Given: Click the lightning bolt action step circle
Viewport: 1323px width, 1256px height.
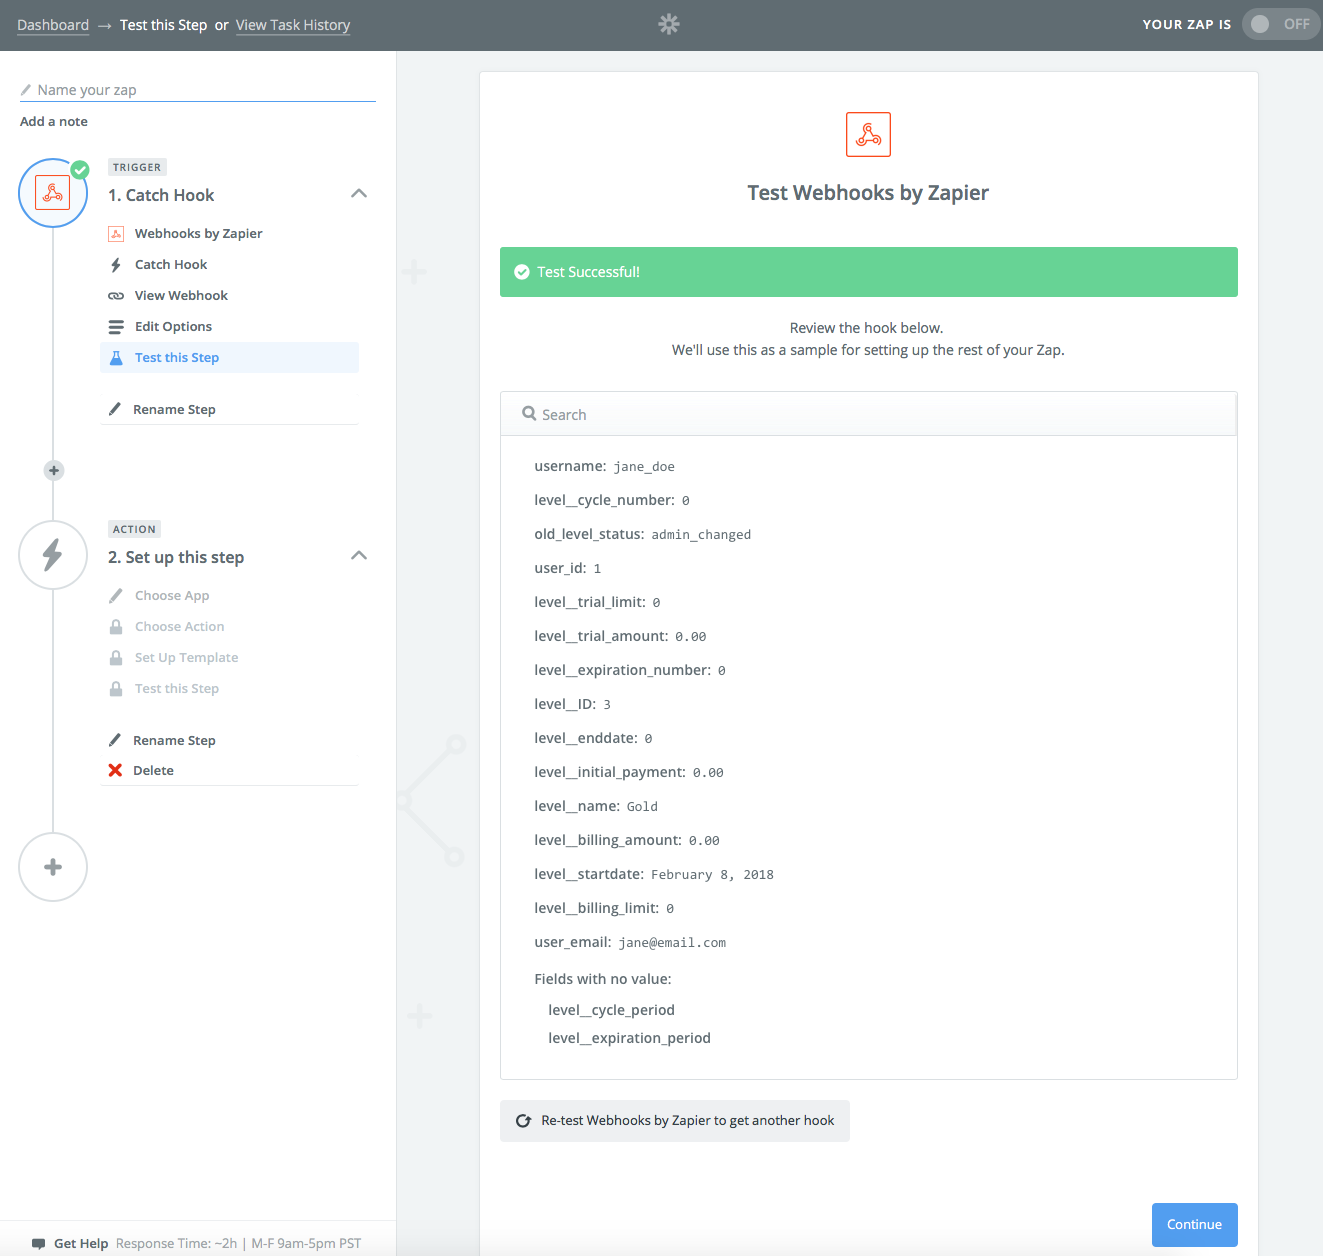Looking at the screenshot, I should point(53,555).
